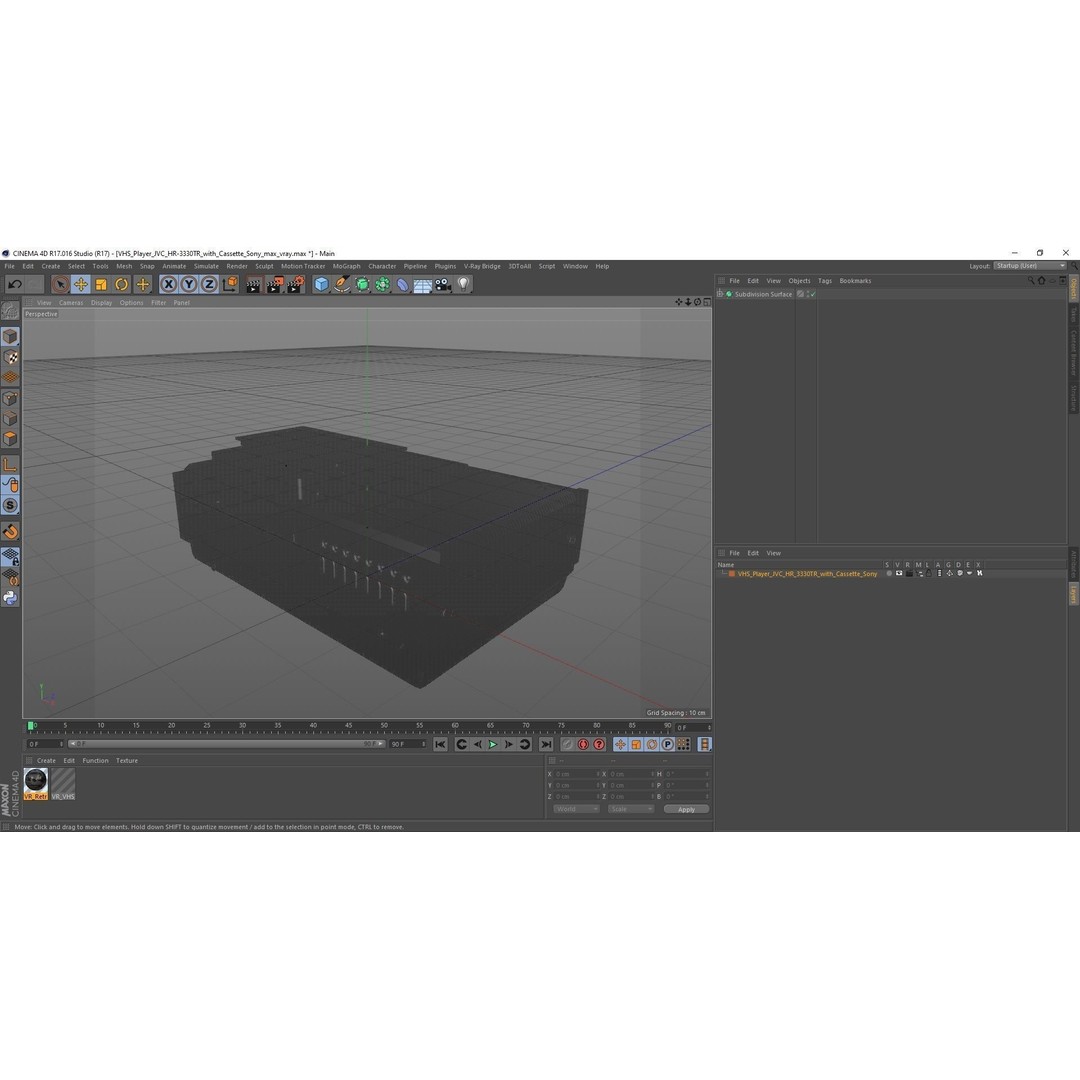Click Make Editable icon in left sidebar
The height and width of the screenshot is (1080, 1080).
point(10,311)
